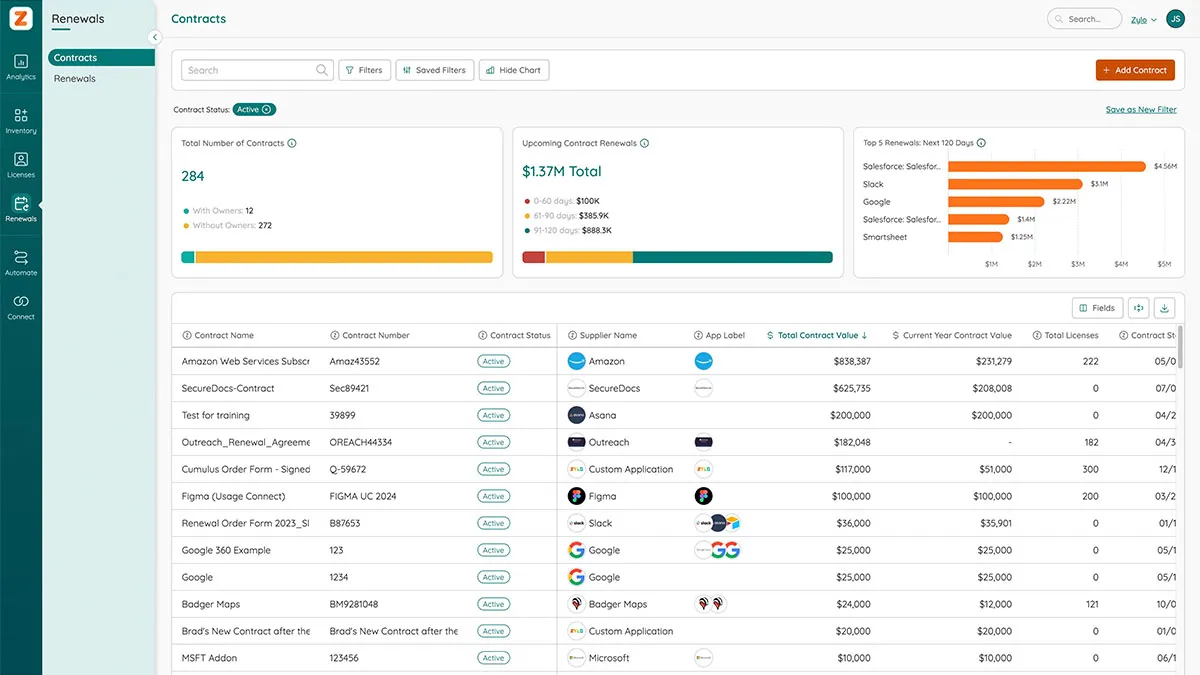Click the Figma app label icon
1200x675 pixels.
point(704,496)
